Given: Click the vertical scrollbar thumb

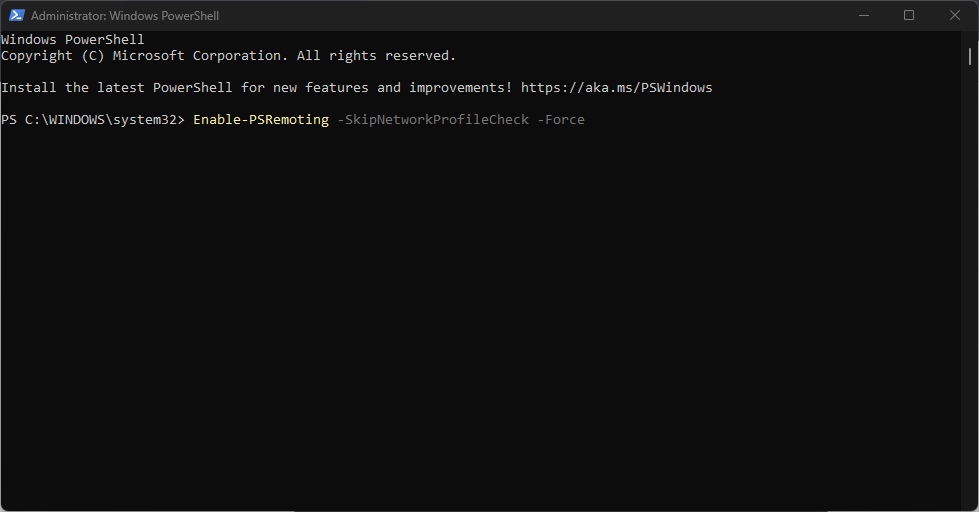Looking at the screenshot, I should pos(970,56).
